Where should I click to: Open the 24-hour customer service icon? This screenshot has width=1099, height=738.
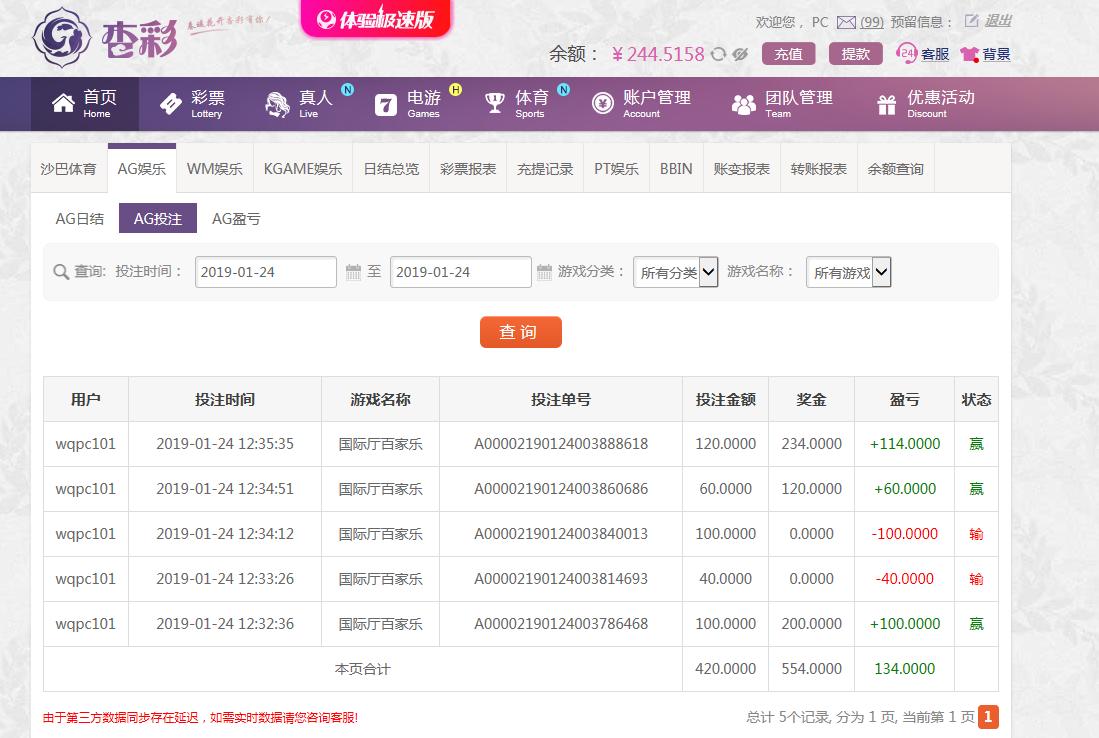906,53
